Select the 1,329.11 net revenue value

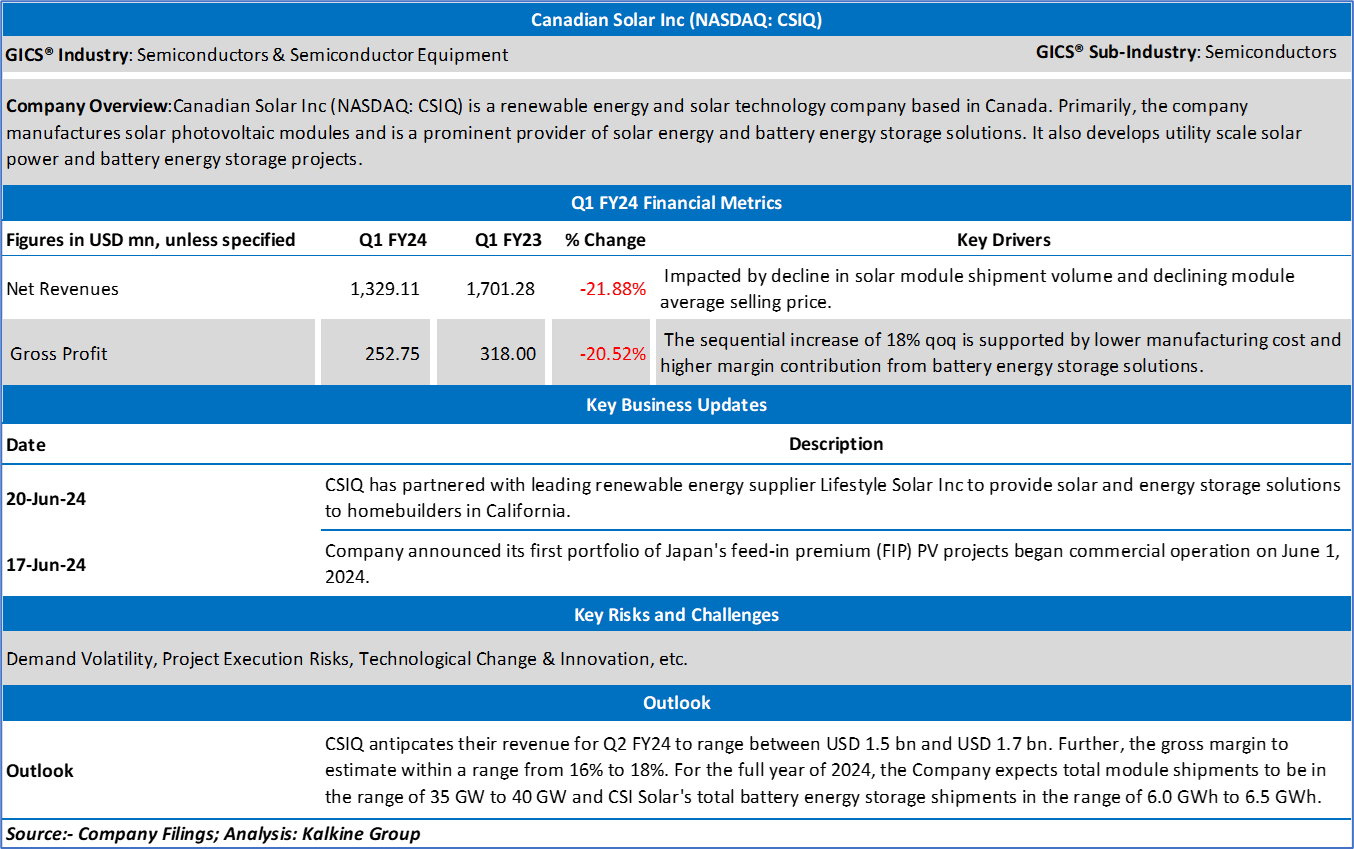coord(385,289)
